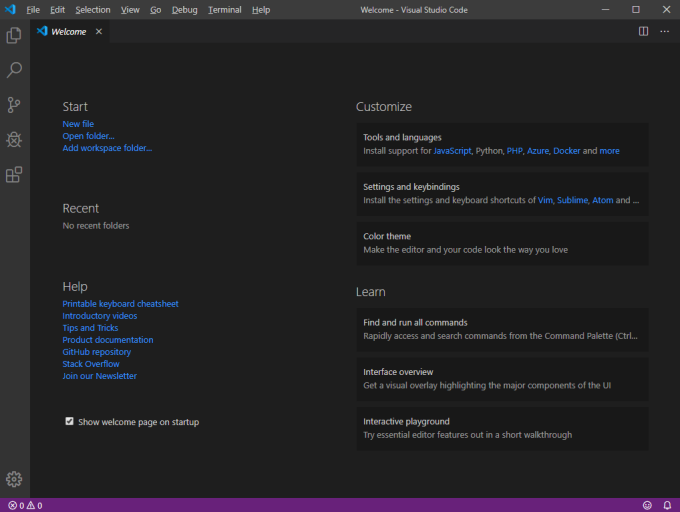Open Printable keyboard cheatsheet link

pyautogui.click(x=120, y=304)
